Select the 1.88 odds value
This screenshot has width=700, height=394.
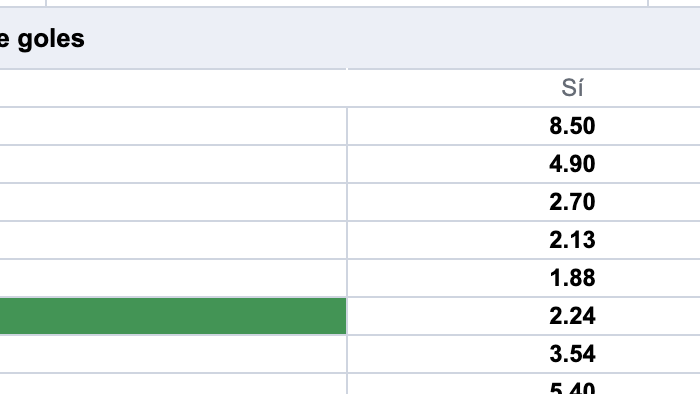tap(572, 278)
